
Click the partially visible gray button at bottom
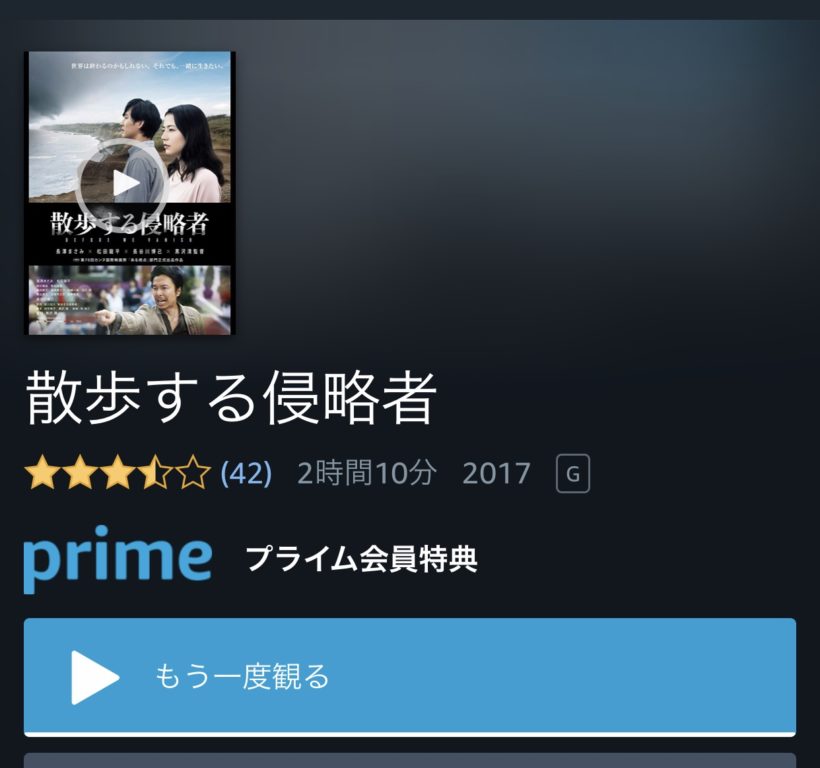coord(410,761)
